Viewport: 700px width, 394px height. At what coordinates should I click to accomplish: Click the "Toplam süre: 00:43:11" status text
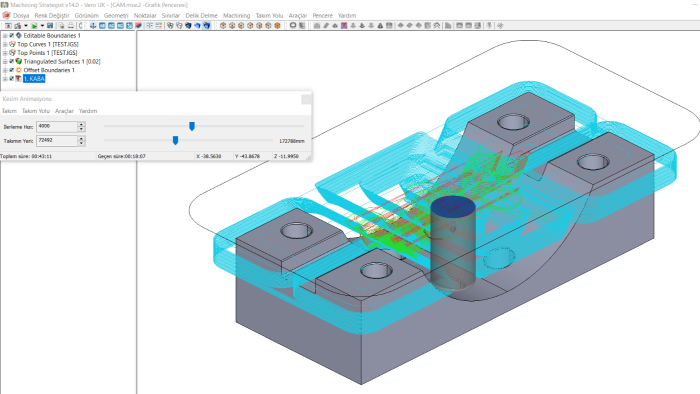(26, 156)
